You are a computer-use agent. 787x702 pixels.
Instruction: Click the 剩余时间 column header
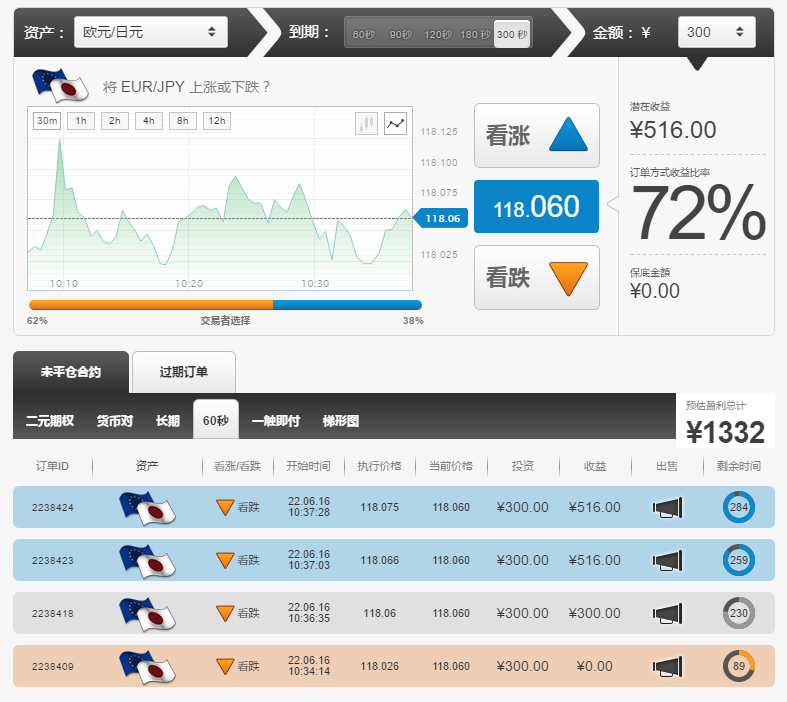pos(739,466)
